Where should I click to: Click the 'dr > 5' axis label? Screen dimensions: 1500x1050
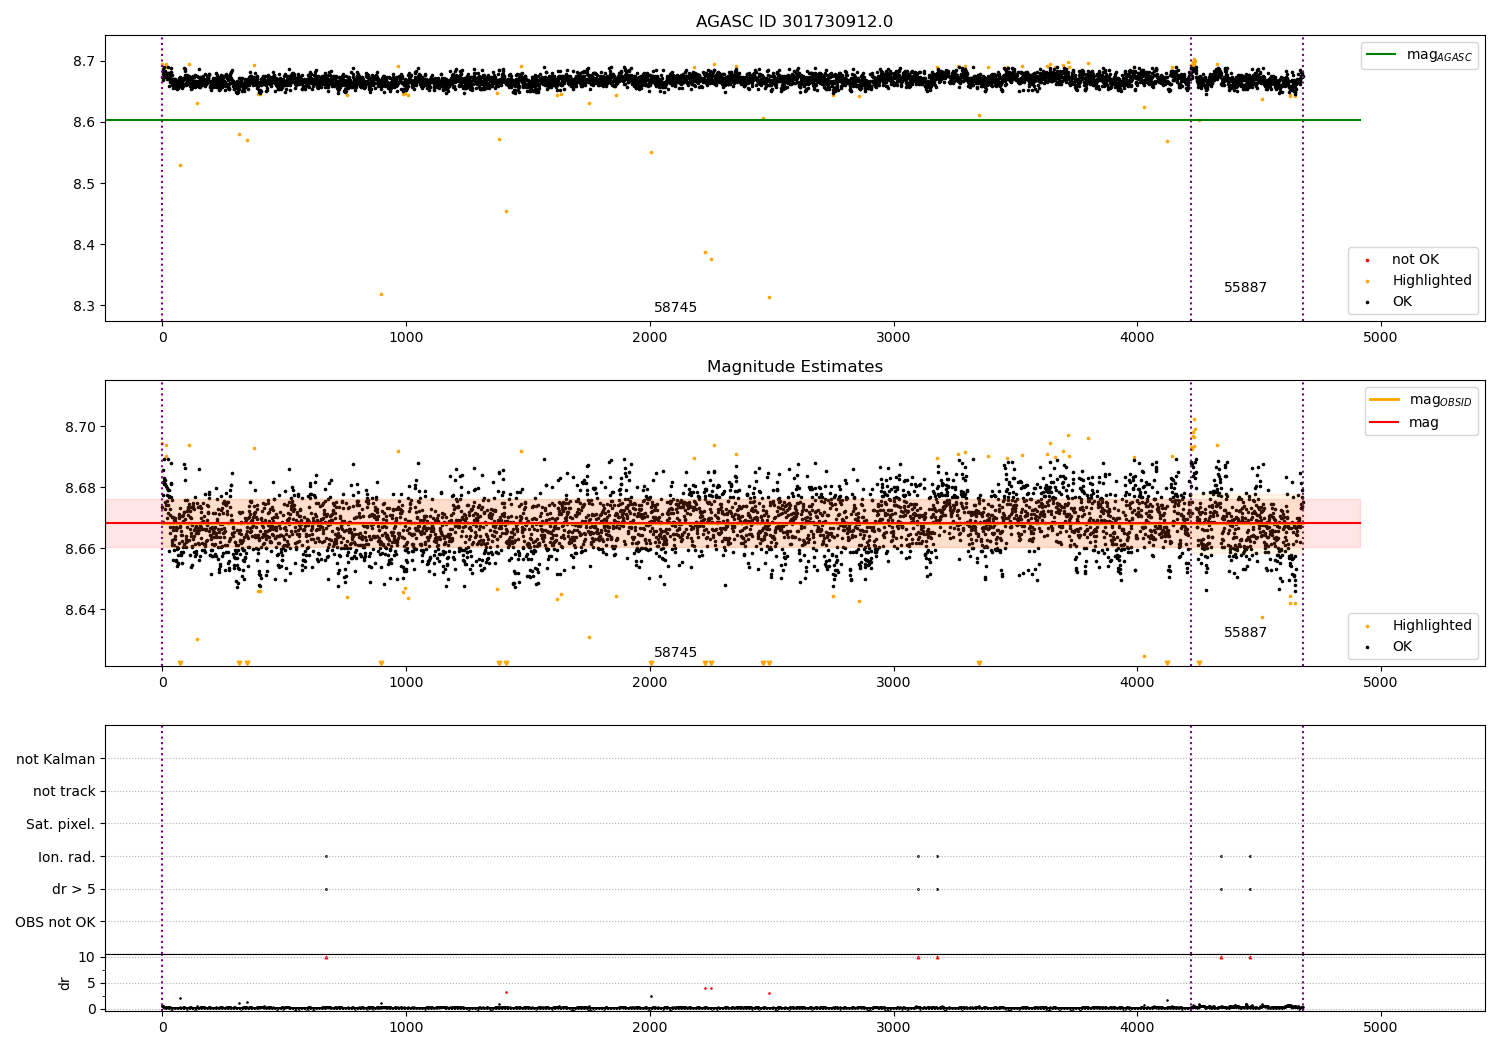coord(74,890)
